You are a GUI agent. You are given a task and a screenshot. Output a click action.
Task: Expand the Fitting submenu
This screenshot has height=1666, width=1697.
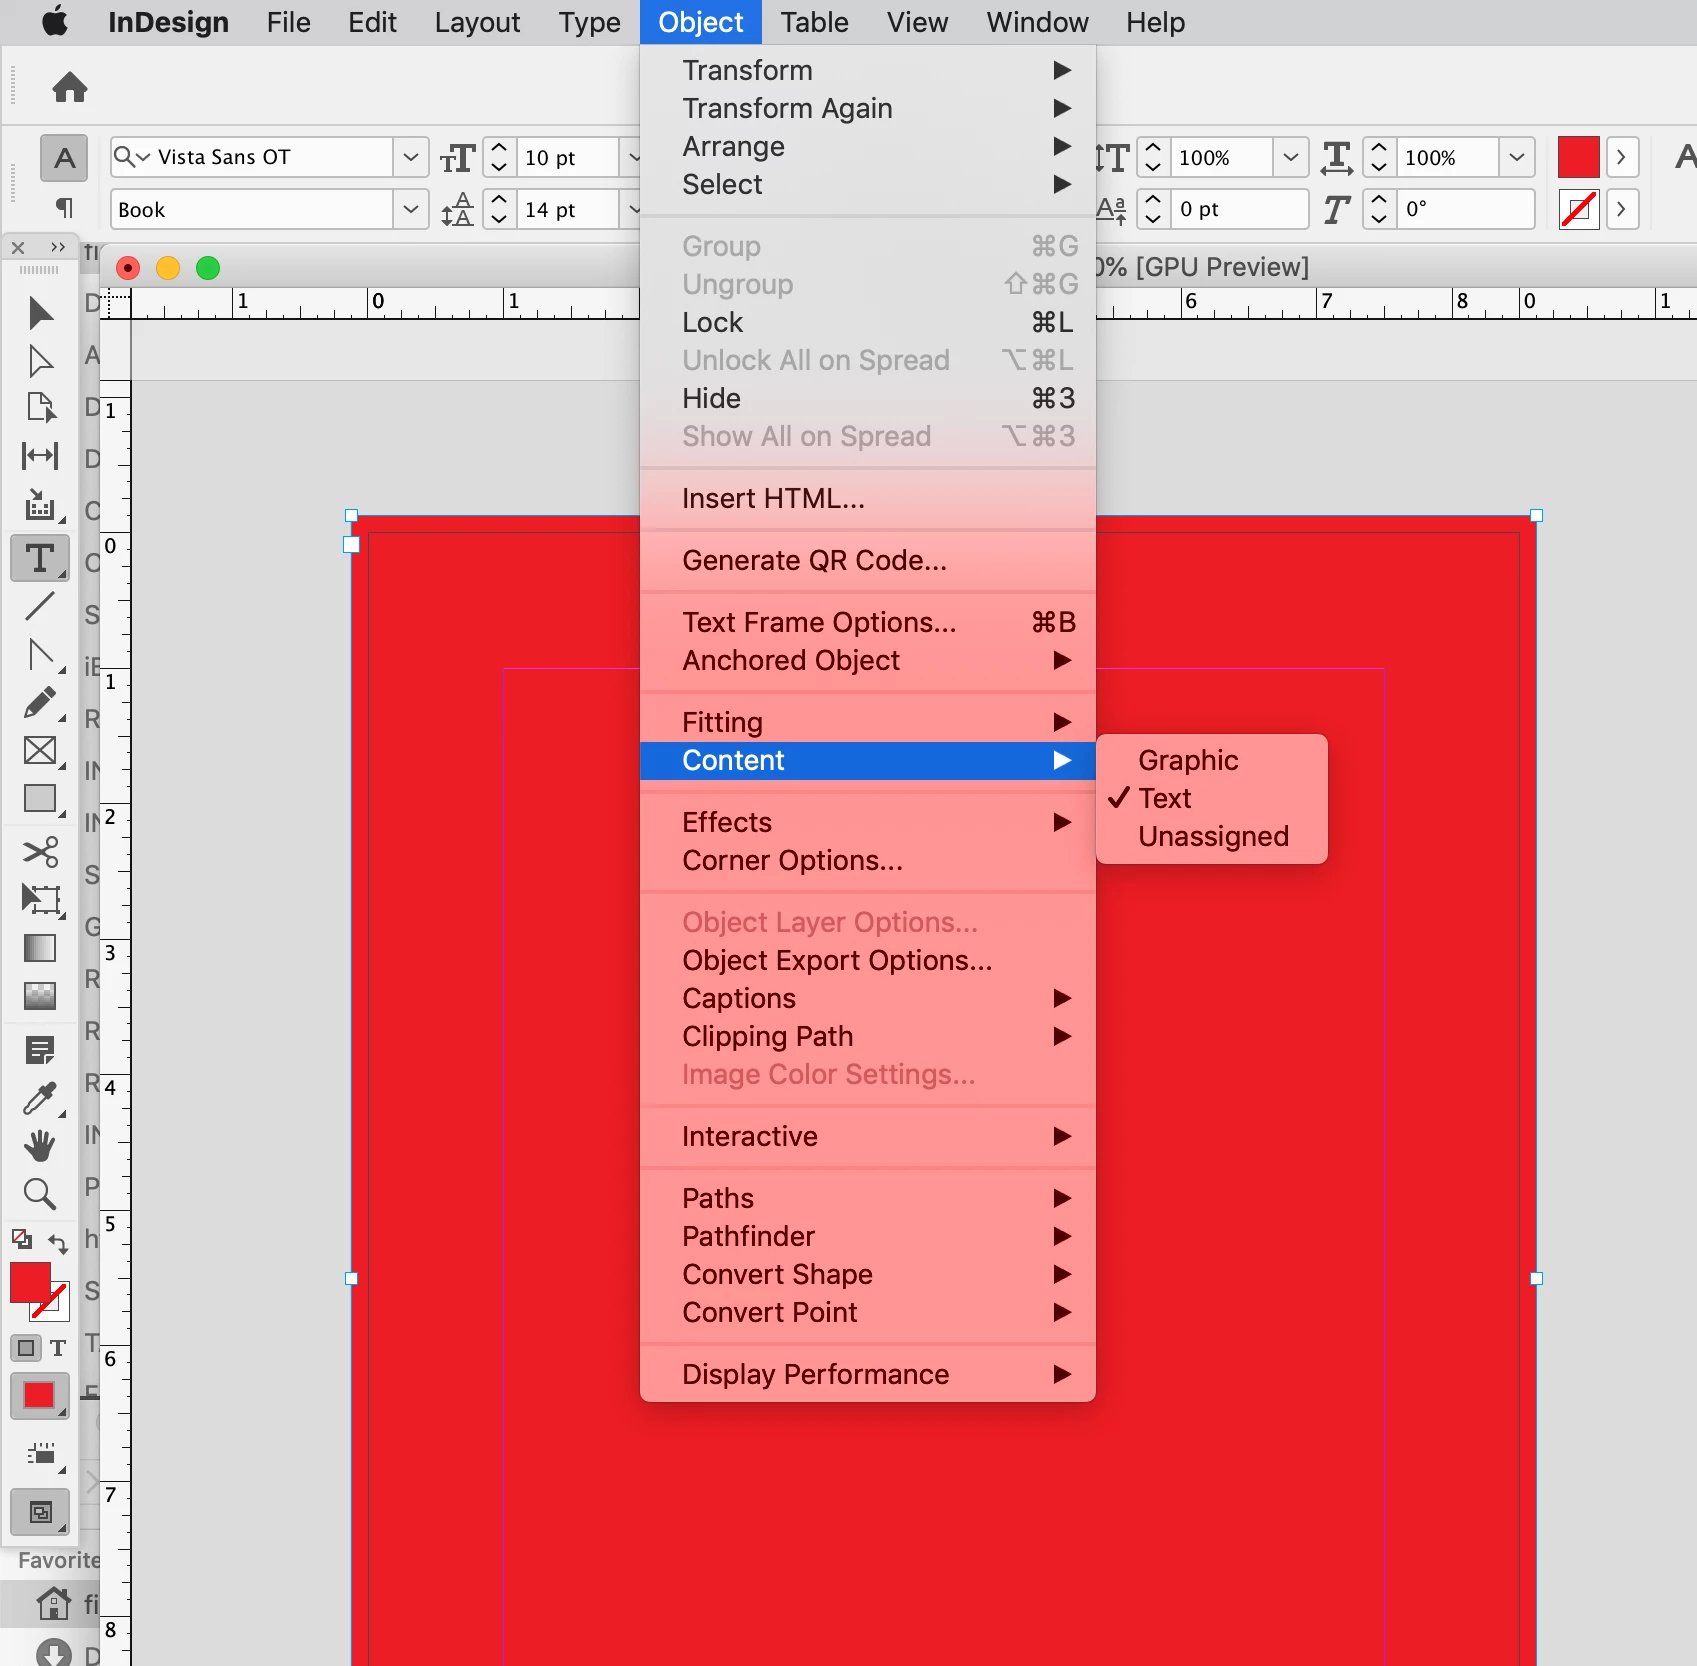(x=868, y=722)
